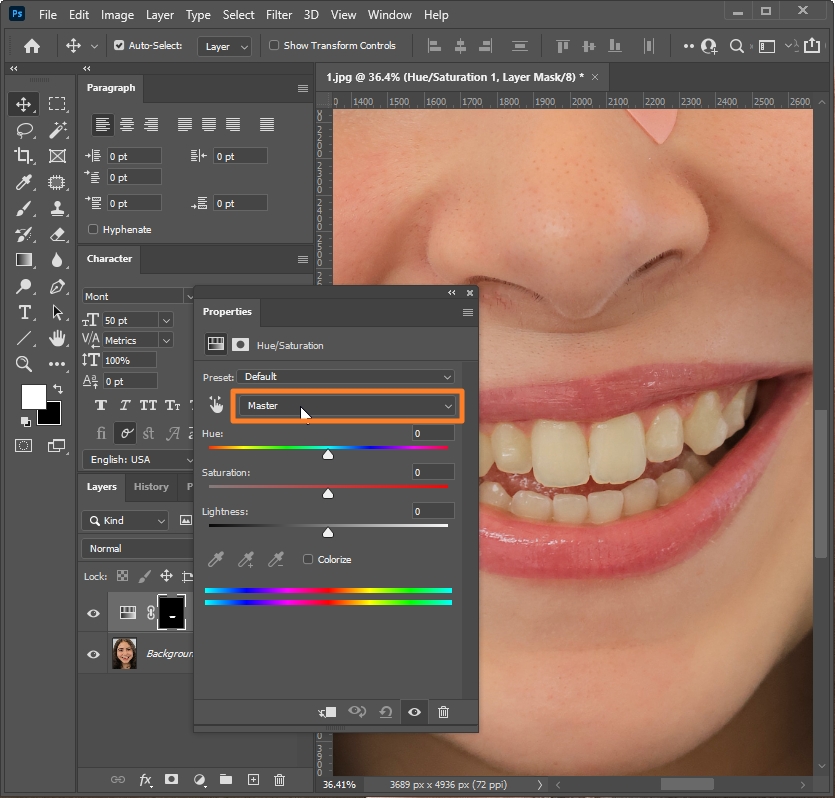Select the Eyedropper tool
835x798 pixels.
point(24,182)
